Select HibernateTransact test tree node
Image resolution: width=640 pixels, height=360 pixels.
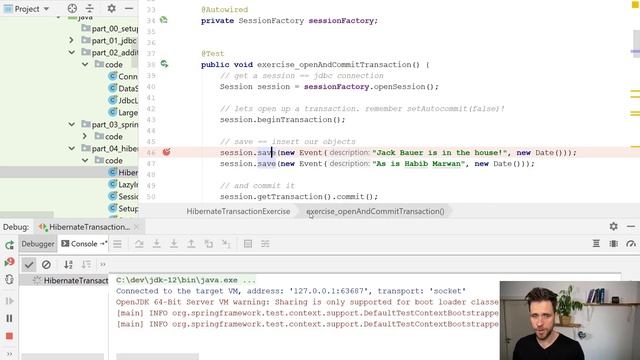70,280
